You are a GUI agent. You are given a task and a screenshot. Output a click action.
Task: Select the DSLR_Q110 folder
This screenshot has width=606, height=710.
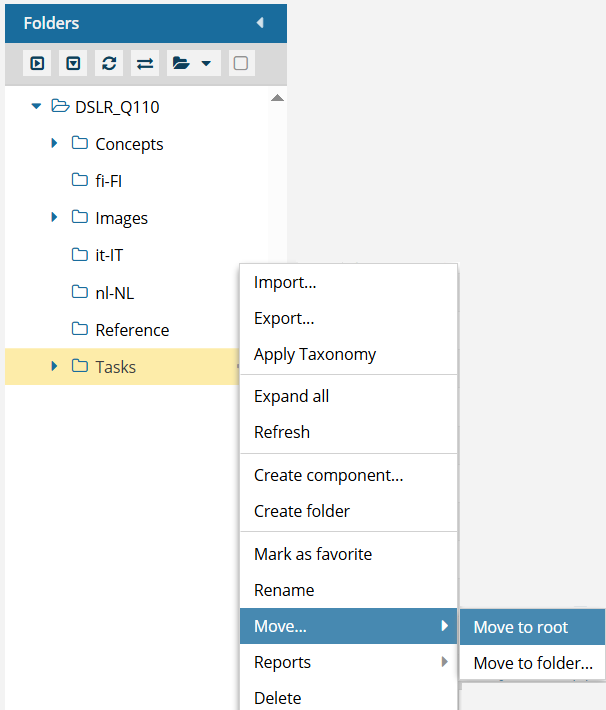point(117,107)
